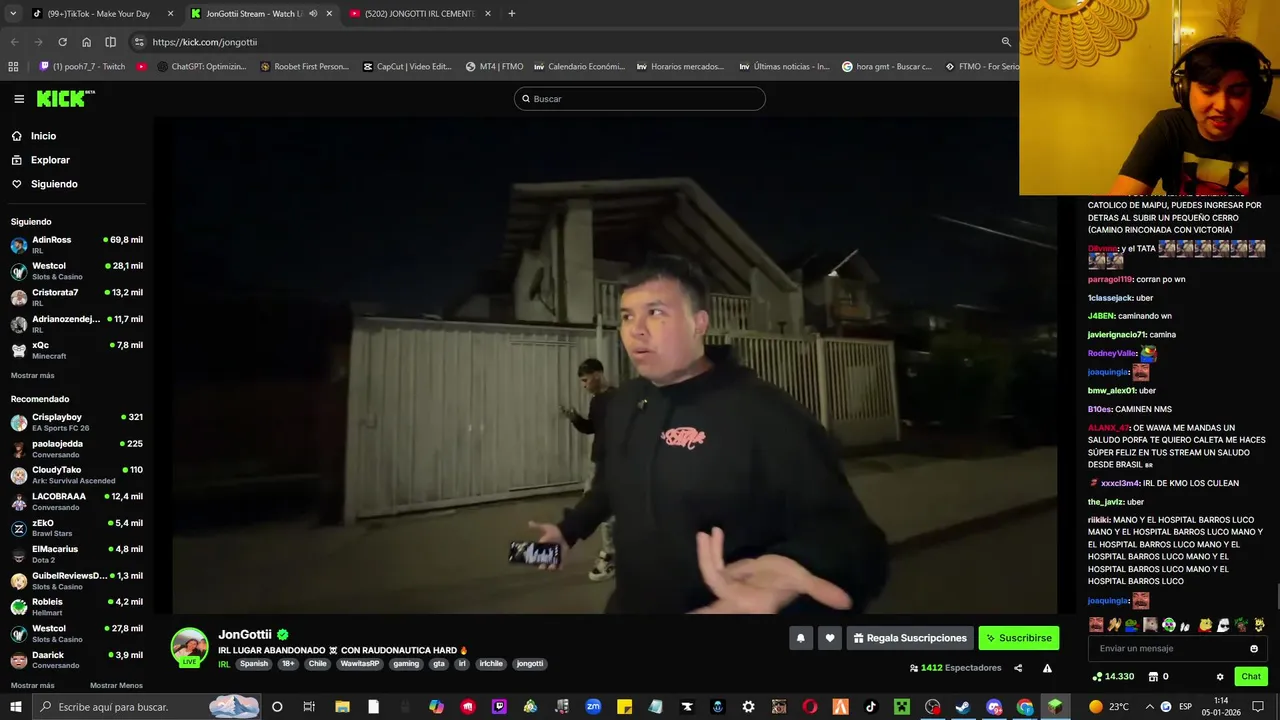The height and width of the screenshot is (720, 1280).
Task: Open Adrianozendej channel in Siguiendo
Action: pos(76,324)
